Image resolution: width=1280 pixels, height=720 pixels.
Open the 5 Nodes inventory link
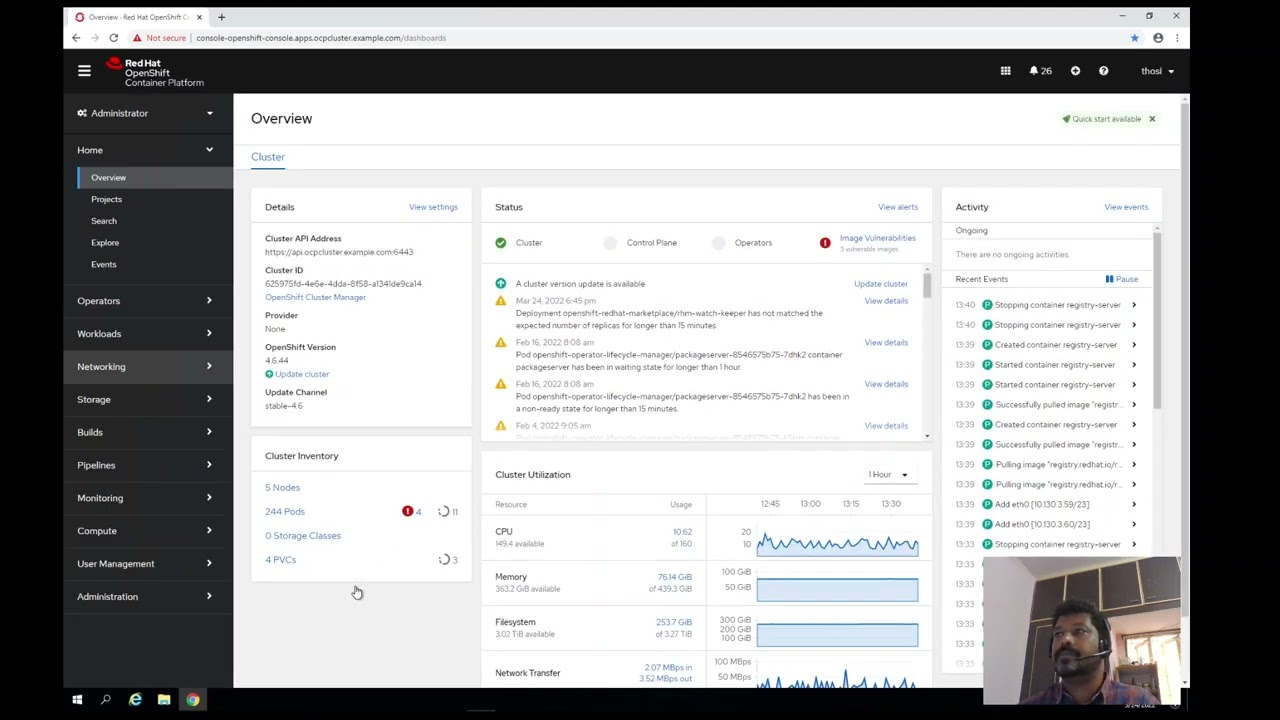(x=282, y=488)
